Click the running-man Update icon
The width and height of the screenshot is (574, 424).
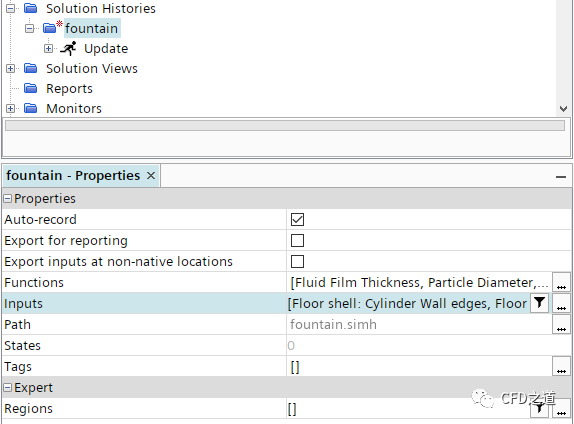point(68,48)
